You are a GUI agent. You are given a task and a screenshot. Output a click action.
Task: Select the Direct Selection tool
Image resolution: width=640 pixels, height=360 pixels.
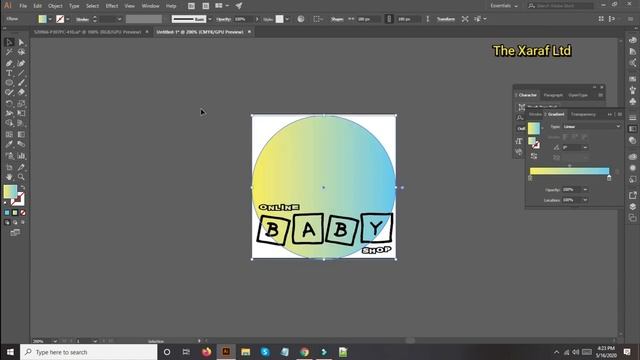pyautogui.click(x=21, y=42)
